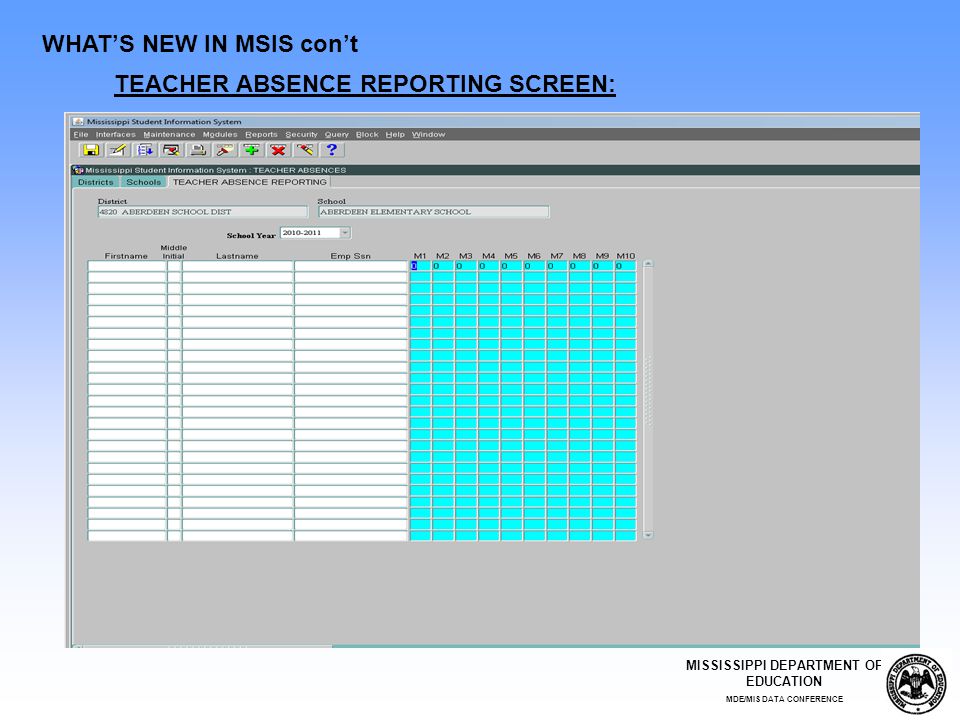Select the first row M5 cell
960x720 pixels.
click(511, 266)
